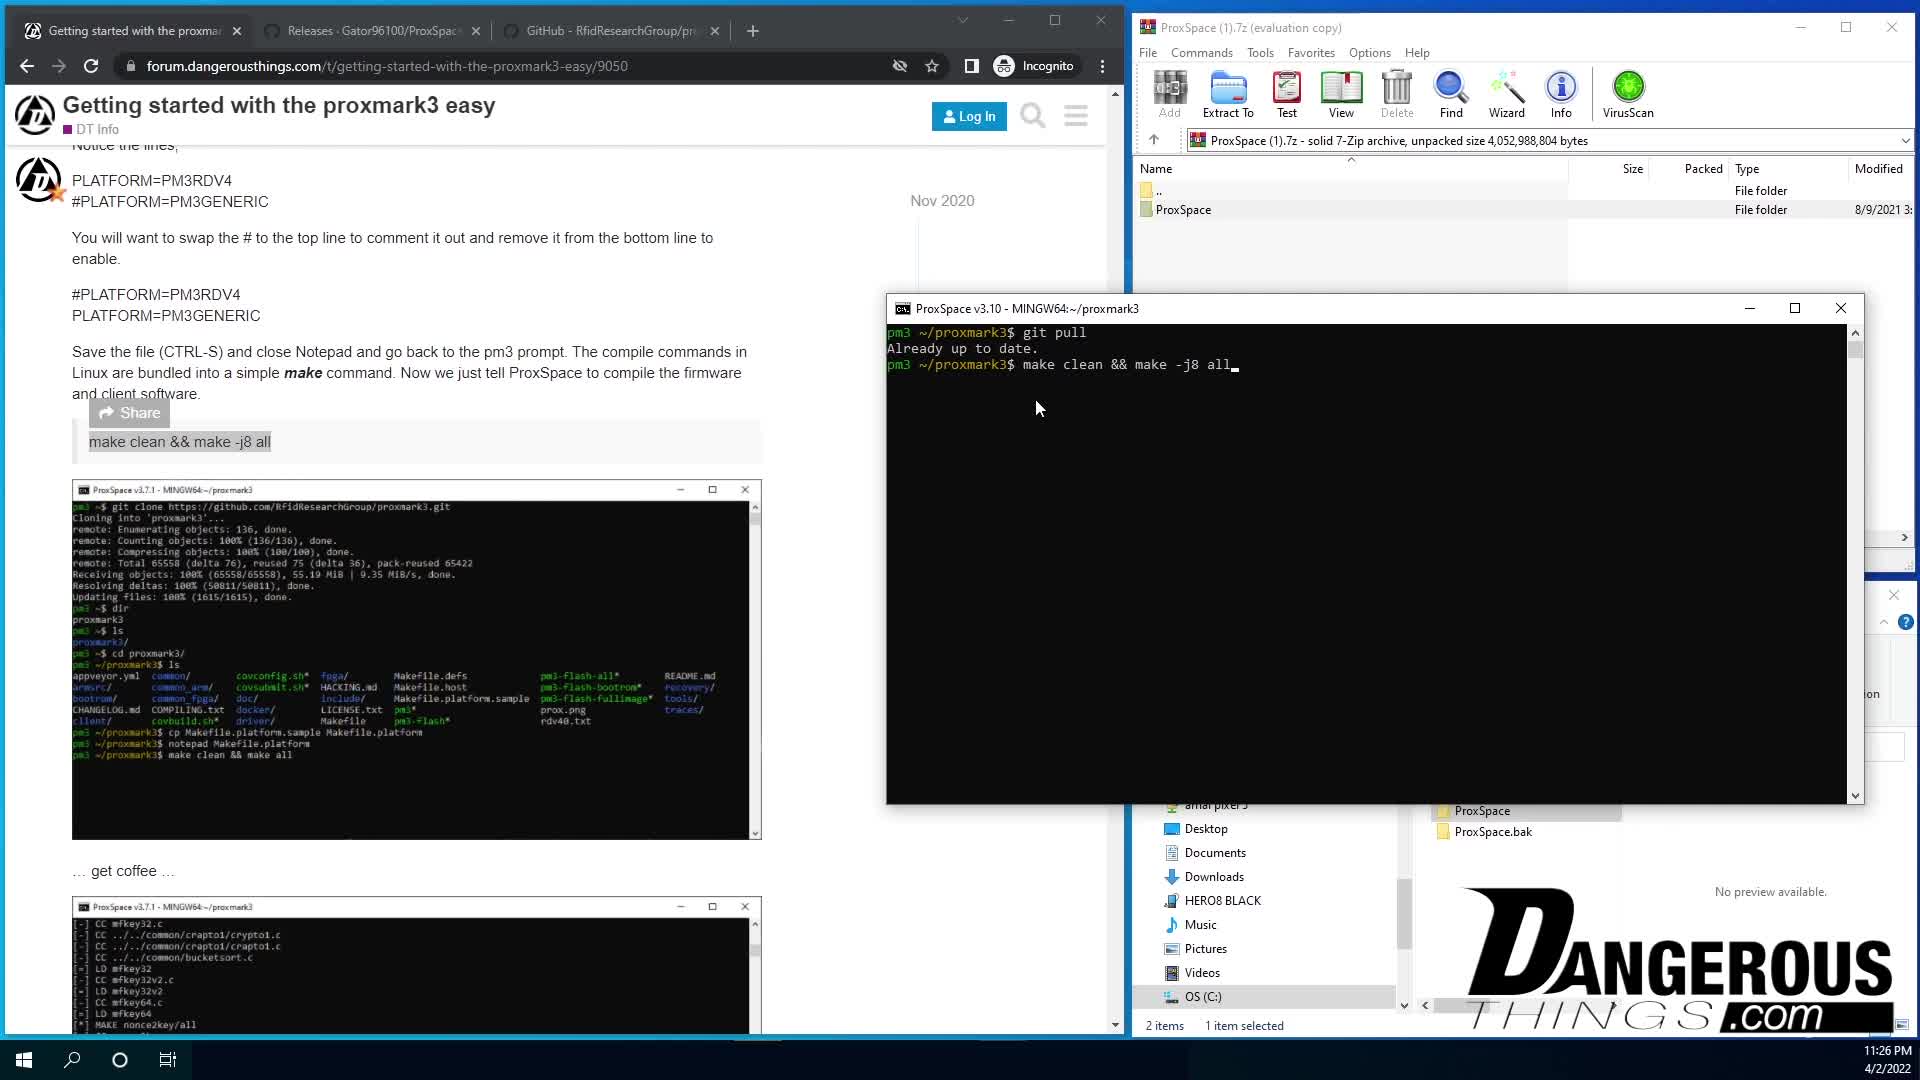This screenshot has height=1080, width=1920.
Task: Open the forum hamburger menu
Action: pyautogui.click(x=1076, y=116)
